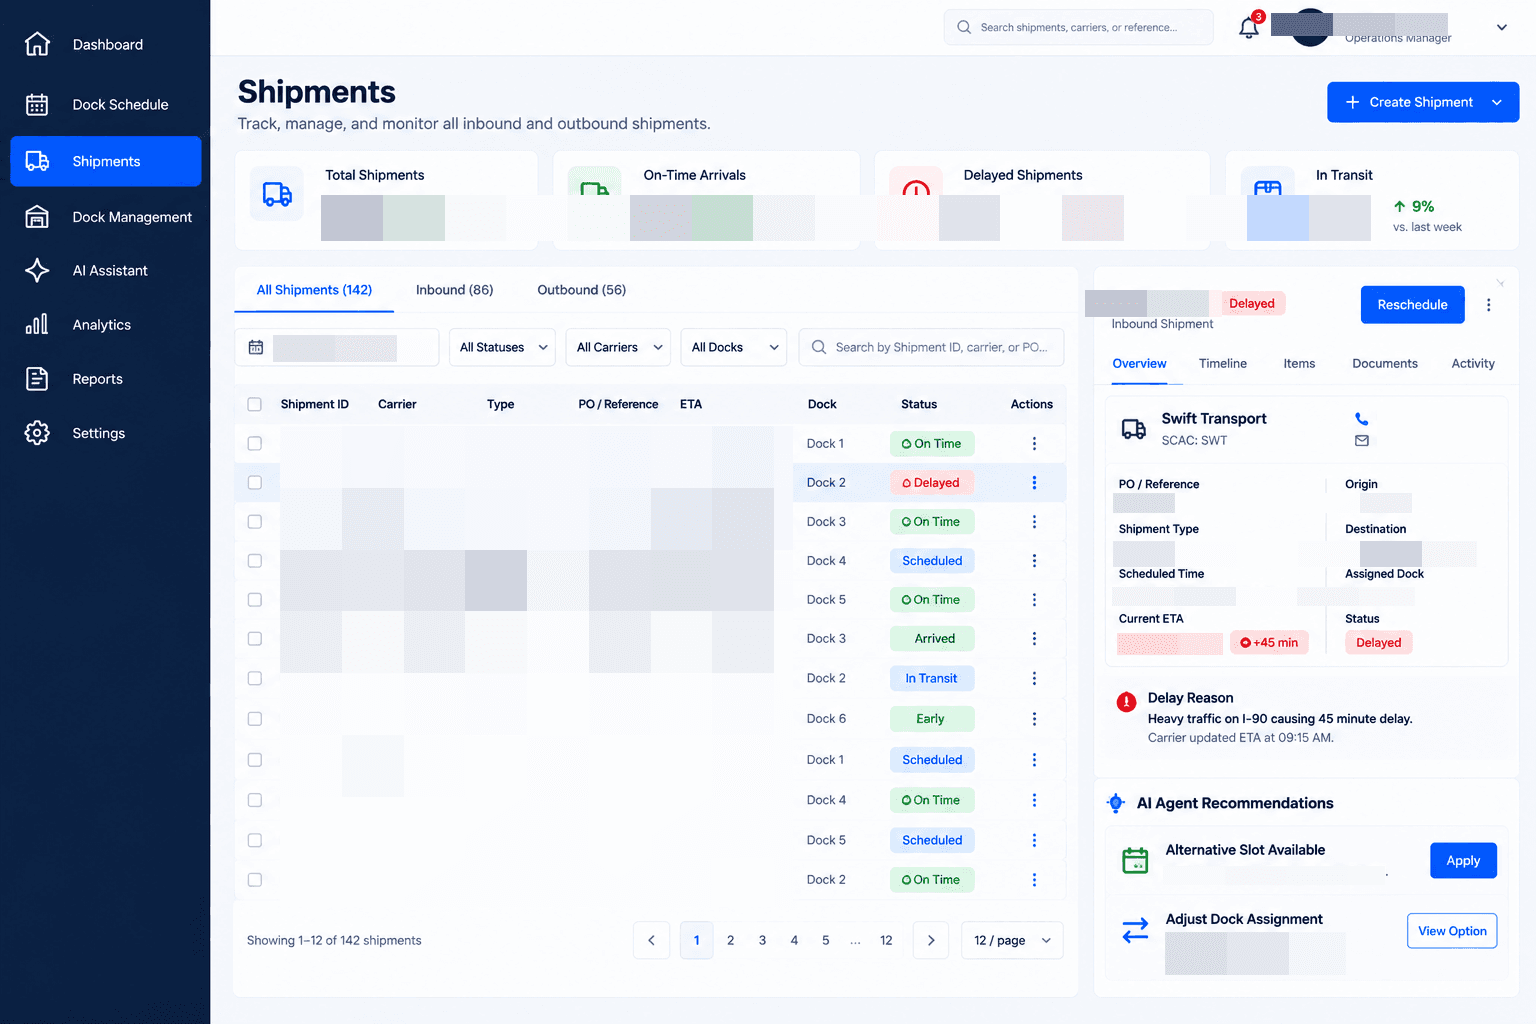
Task: Email Swift Transport via envelope icon
Action: tap(1361, 440)
